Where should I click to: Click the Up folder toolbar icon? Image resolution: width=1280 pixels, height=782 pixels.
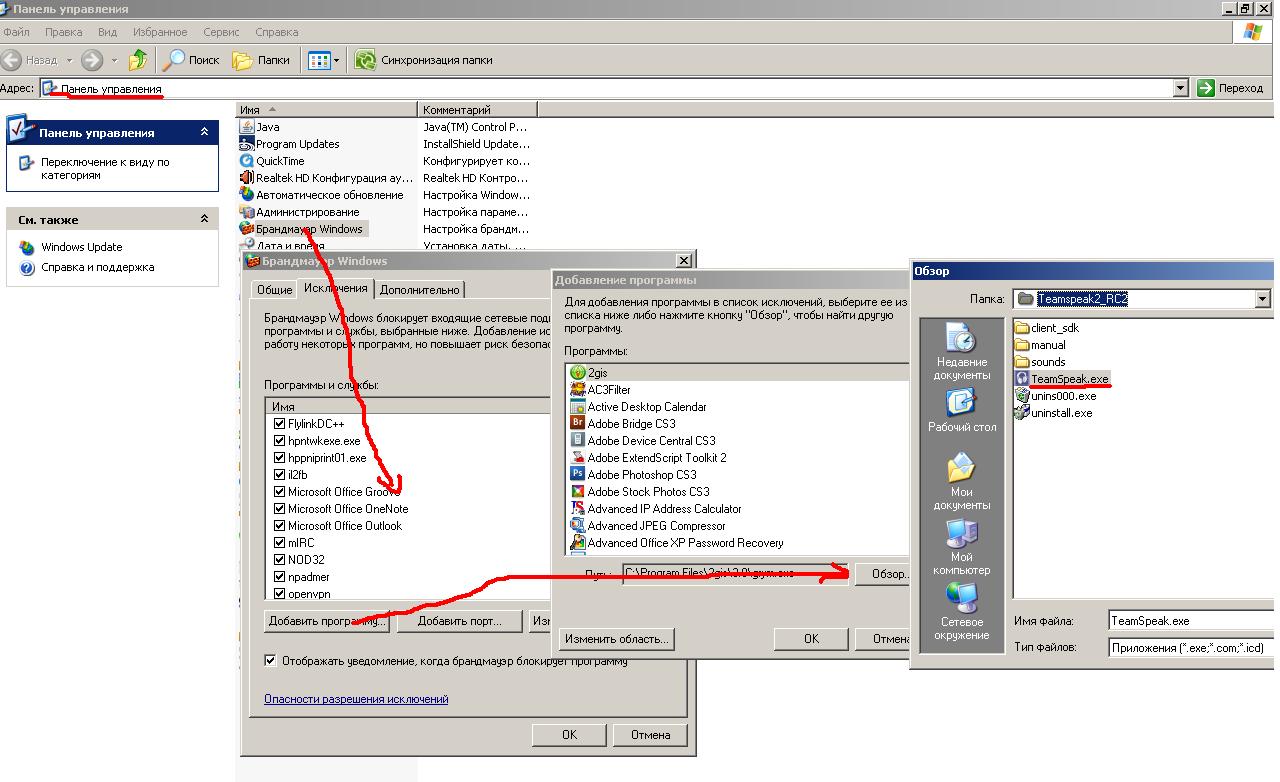click(138, 60)
